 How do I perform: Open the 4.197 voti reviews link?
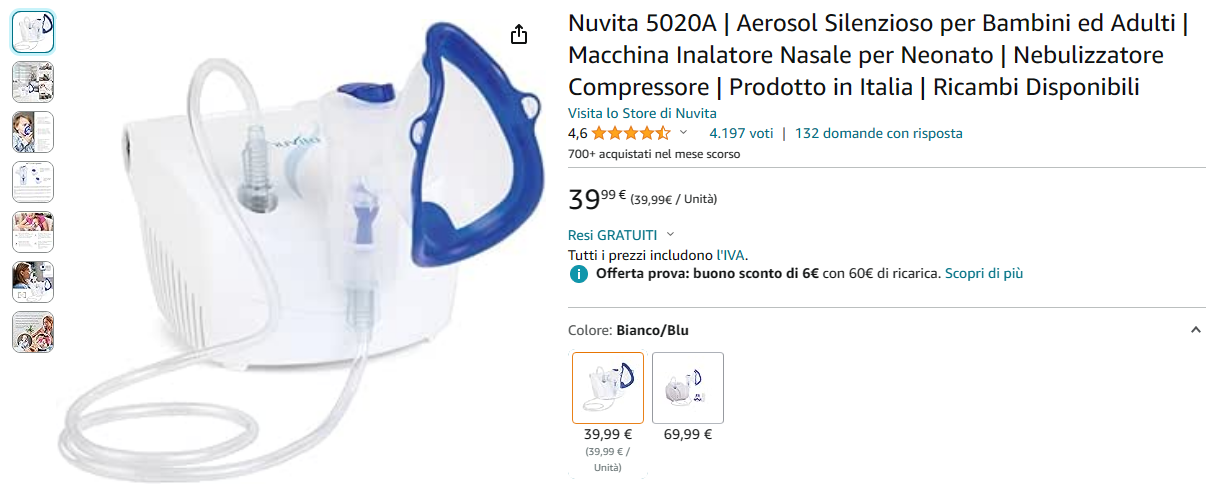741,133
